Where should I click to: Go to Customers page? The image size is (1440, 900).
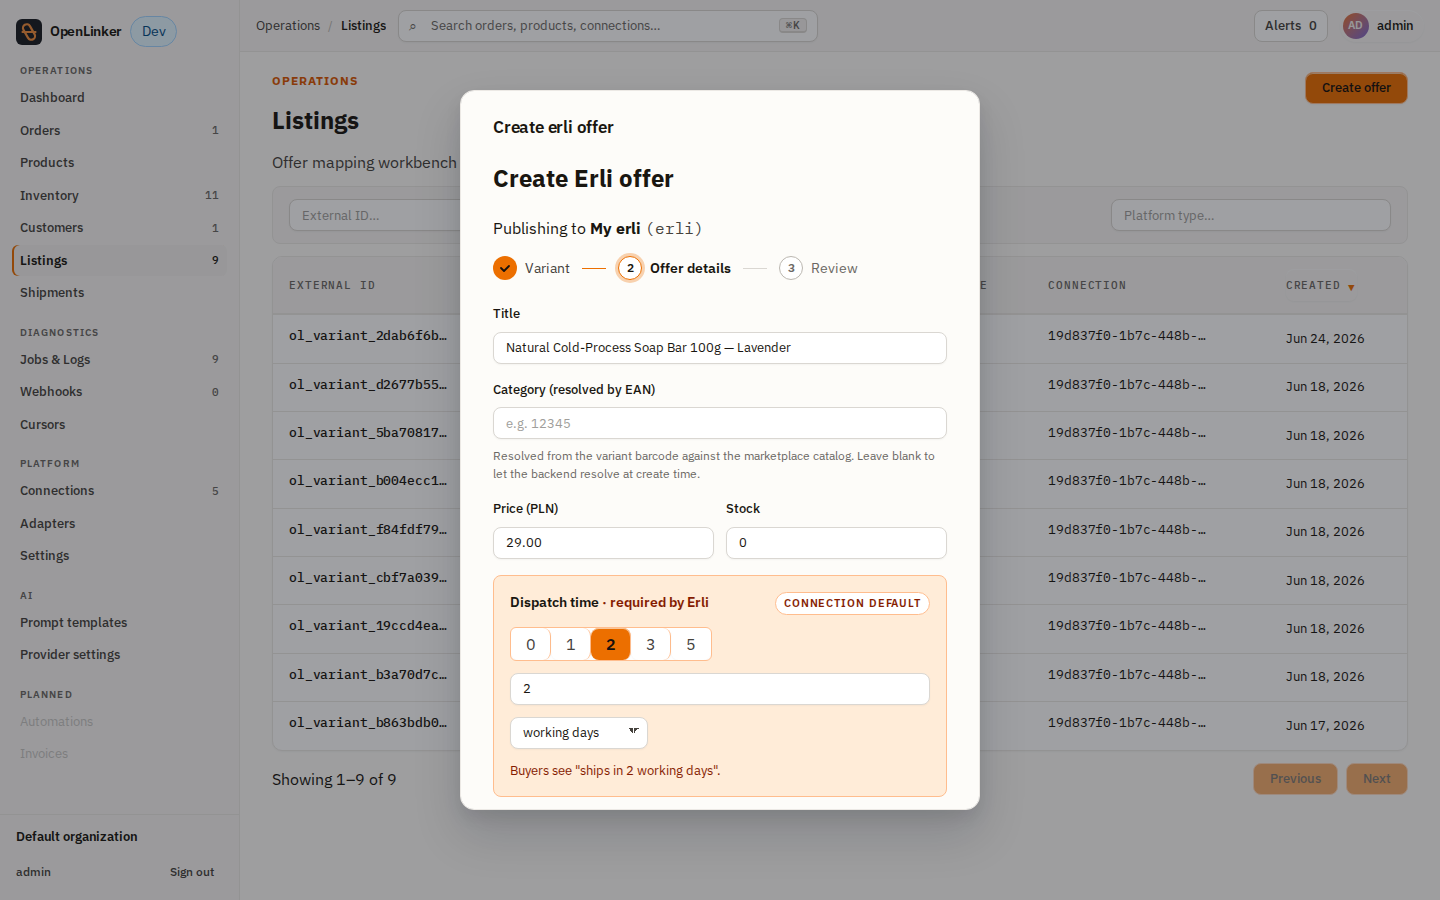pyautogui.click(x=119, y=228)
